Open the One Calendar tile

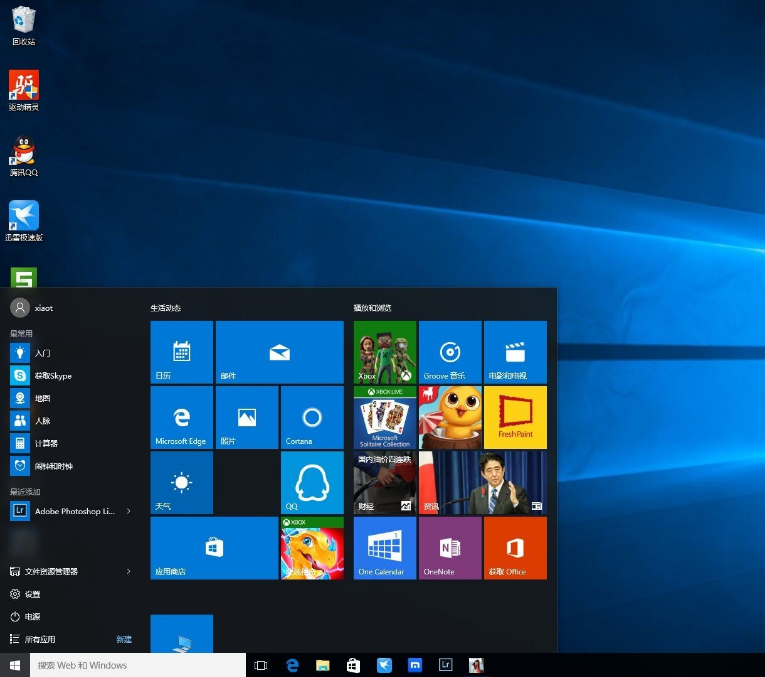coord(385,548)
